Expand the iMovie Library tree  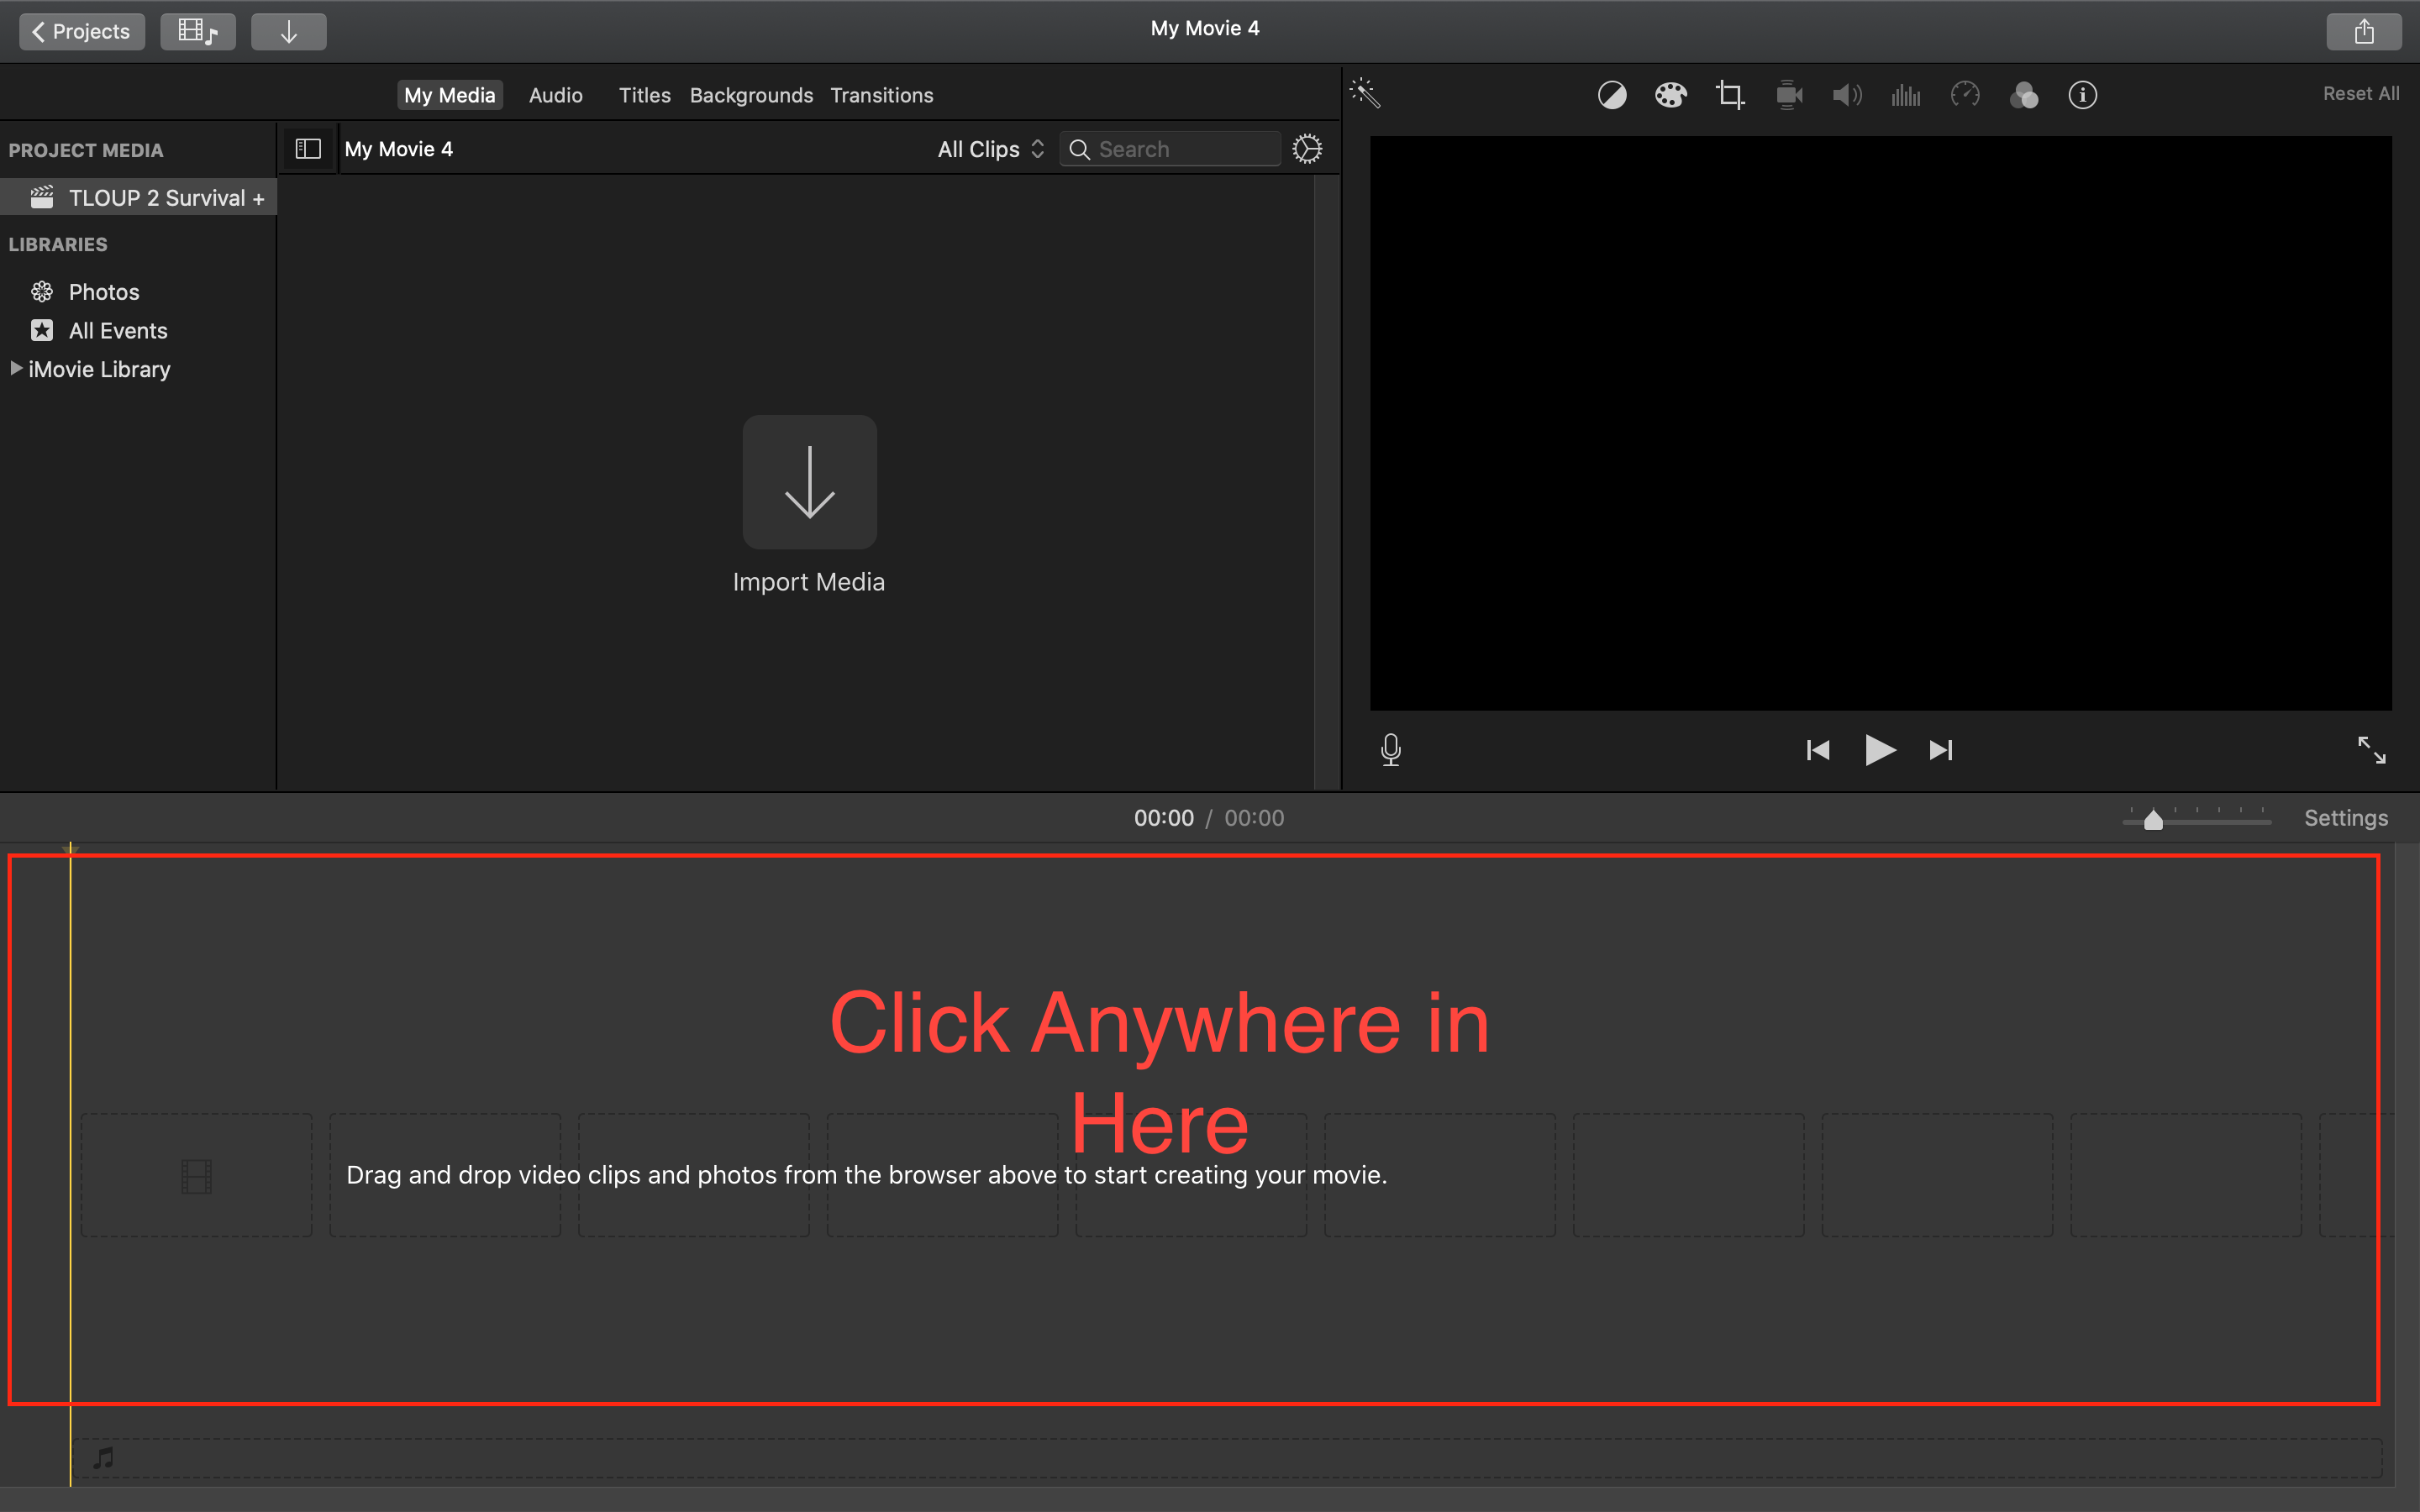pyautogui.click(x=16, y=369)
